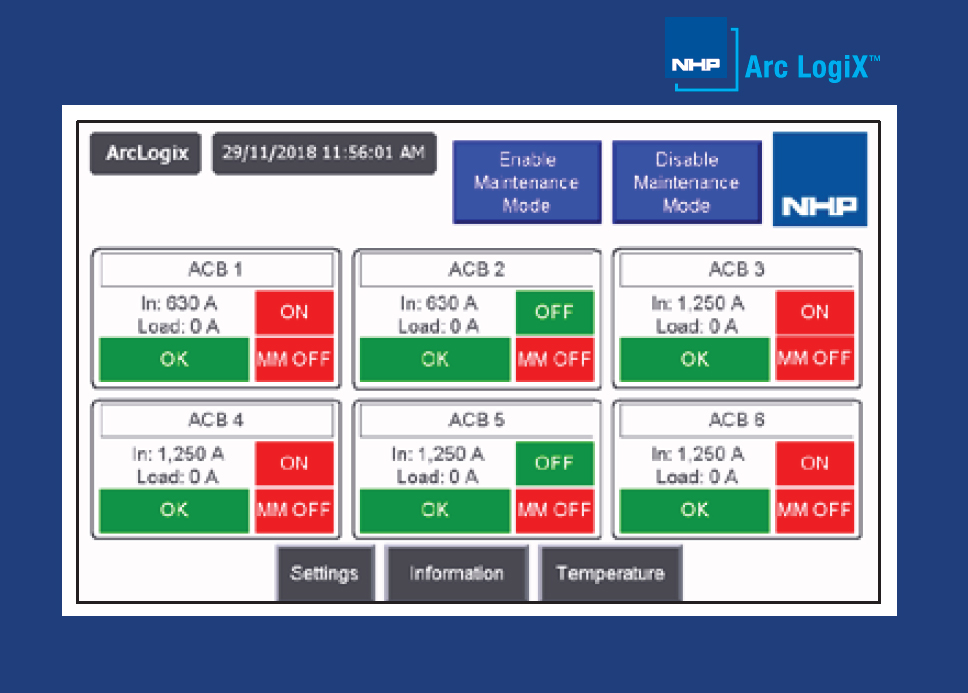Switch to the Temperature tab
The image size is (968, 693).
[x=610, y=574]
